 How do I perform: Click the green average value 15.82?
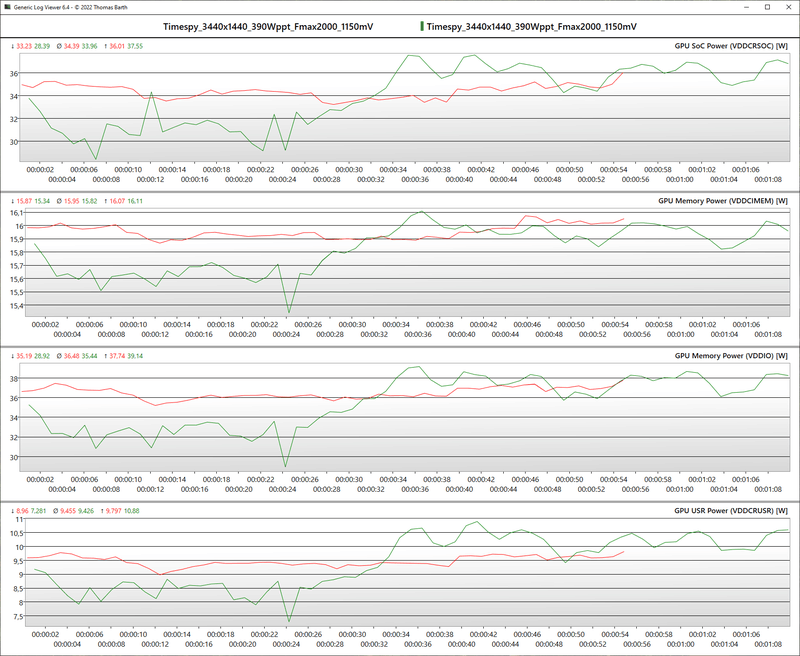pos(89,201)
